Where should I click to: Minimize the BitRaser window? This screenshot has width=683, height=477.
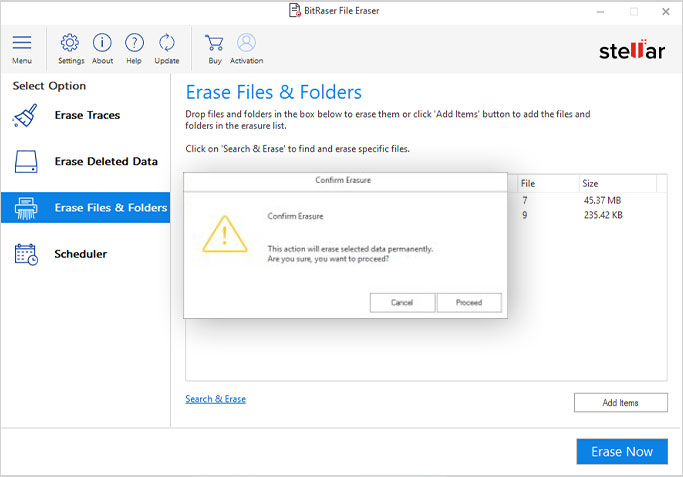(x=600, y=12)
